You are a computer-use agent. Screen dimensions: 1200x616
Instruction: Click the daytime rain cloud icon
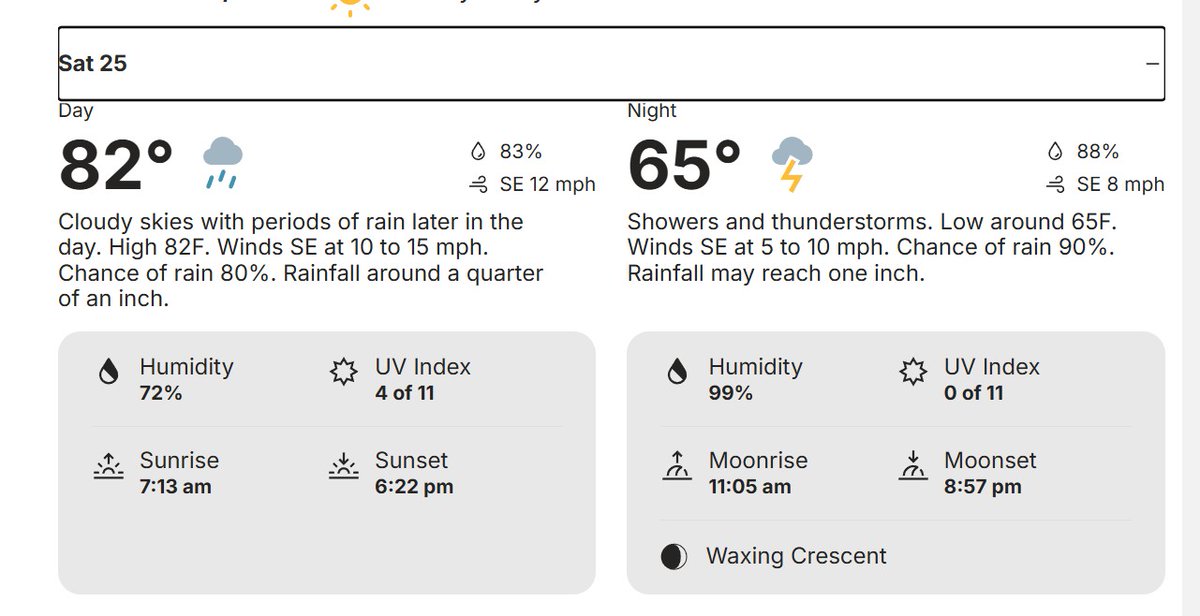[222, 163]
